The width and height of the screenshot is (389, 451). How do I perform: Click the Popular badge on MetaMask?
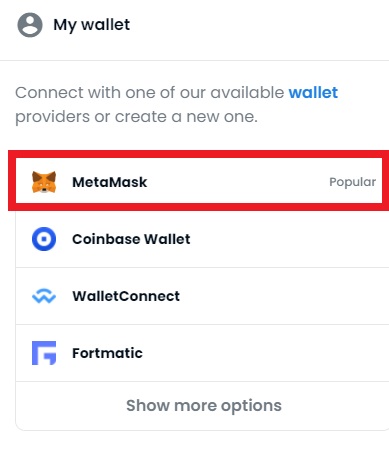[353, 182]
